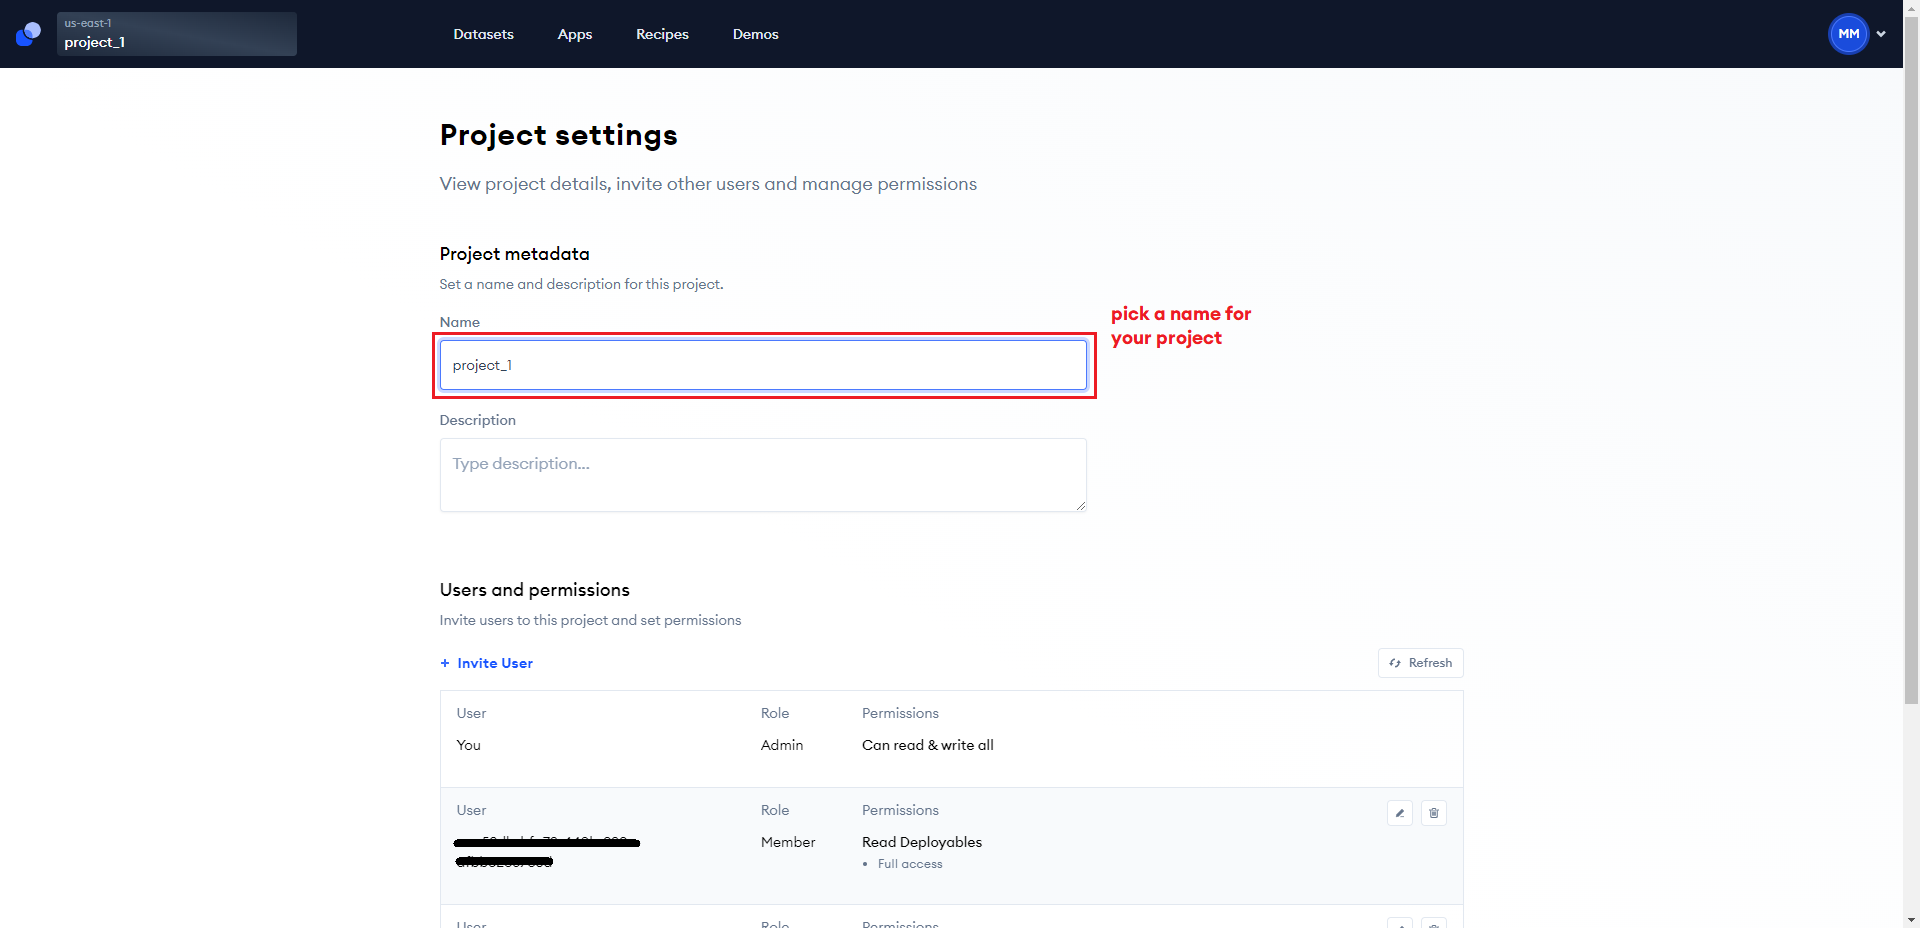Select the 'Can read & write all' text
1920x928 pixels.
pyautogui.click(x=928, y=745)
